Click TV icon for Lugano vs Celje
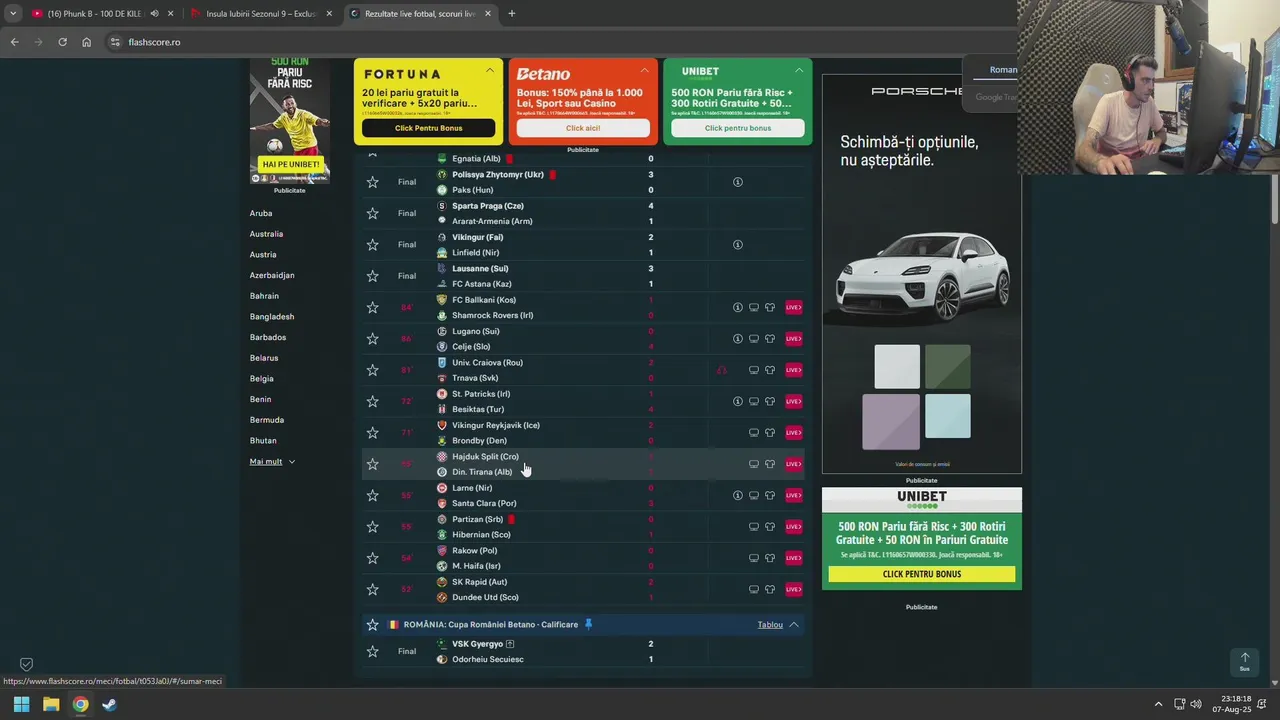This screenshot has width=1280, height=720. 754,338
